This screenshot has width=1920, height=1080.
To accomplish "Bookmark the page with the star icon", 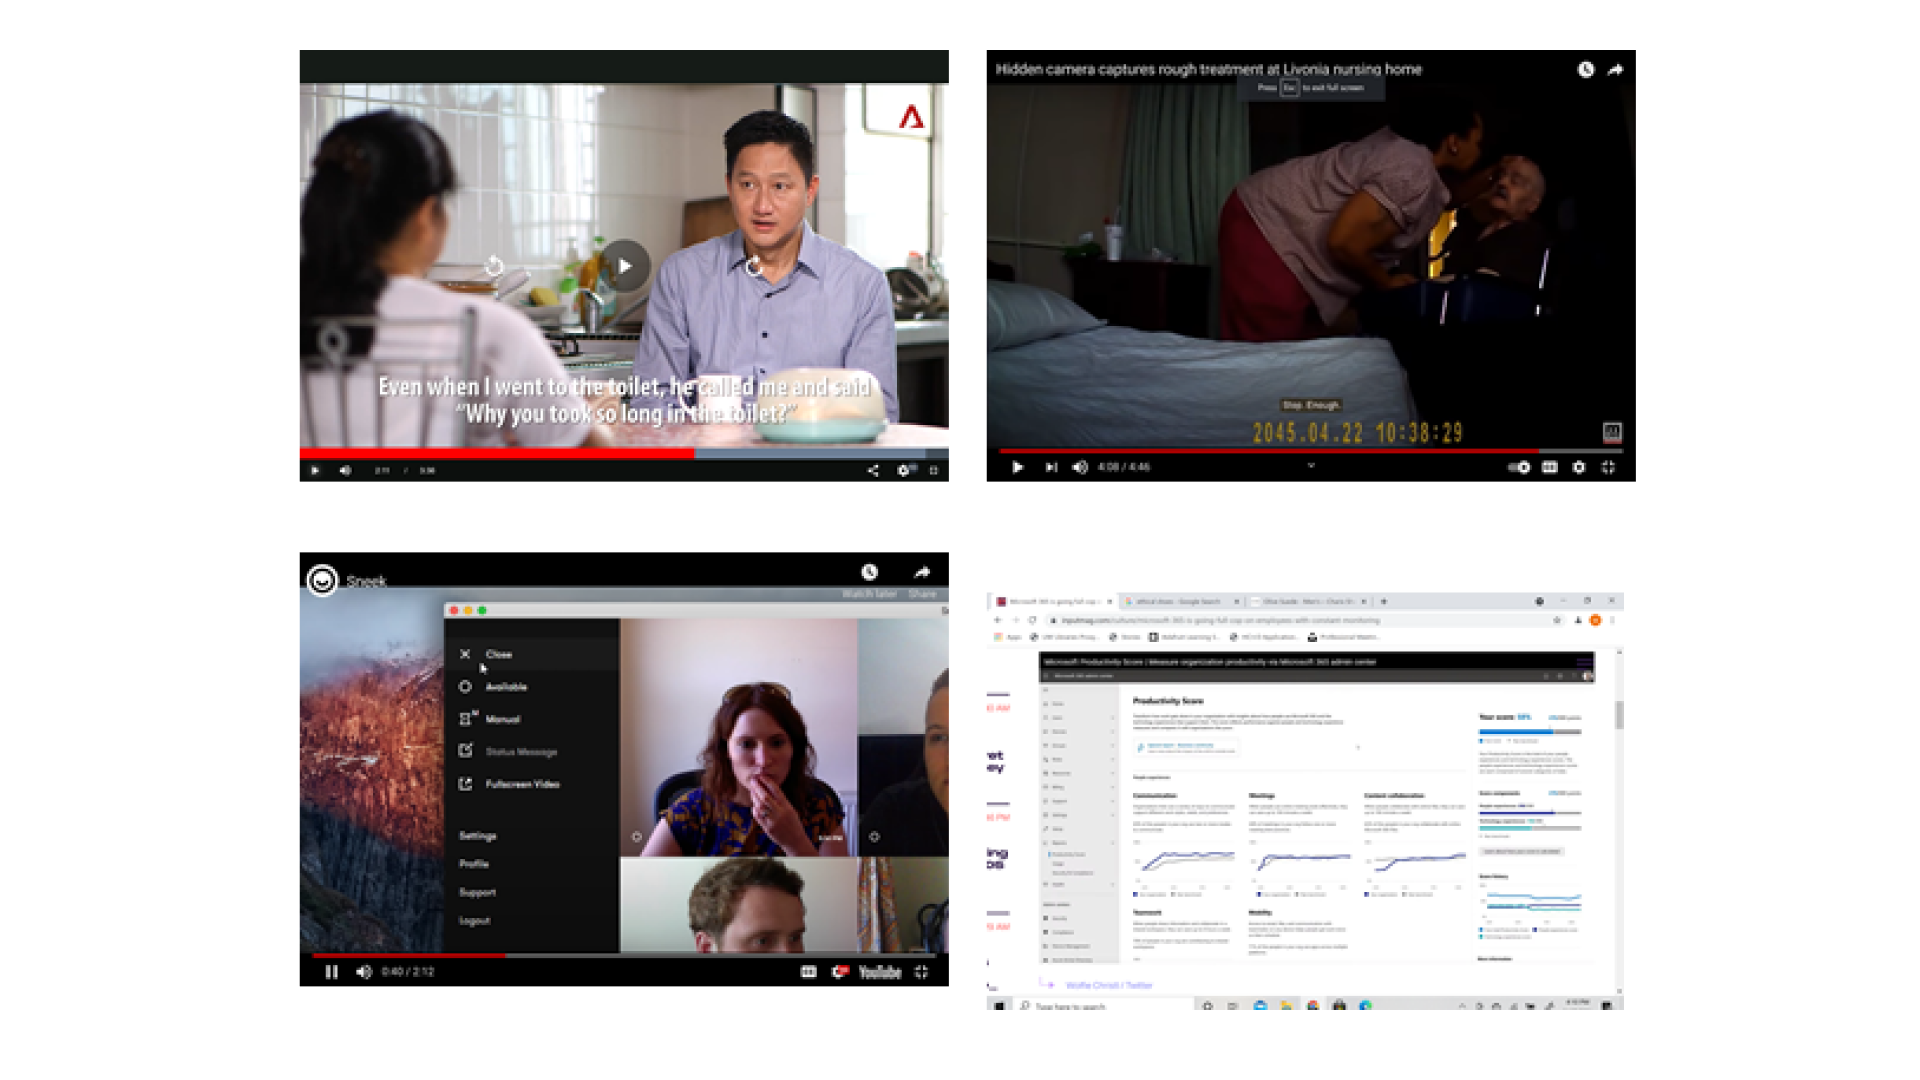I will pos(1557,620).
